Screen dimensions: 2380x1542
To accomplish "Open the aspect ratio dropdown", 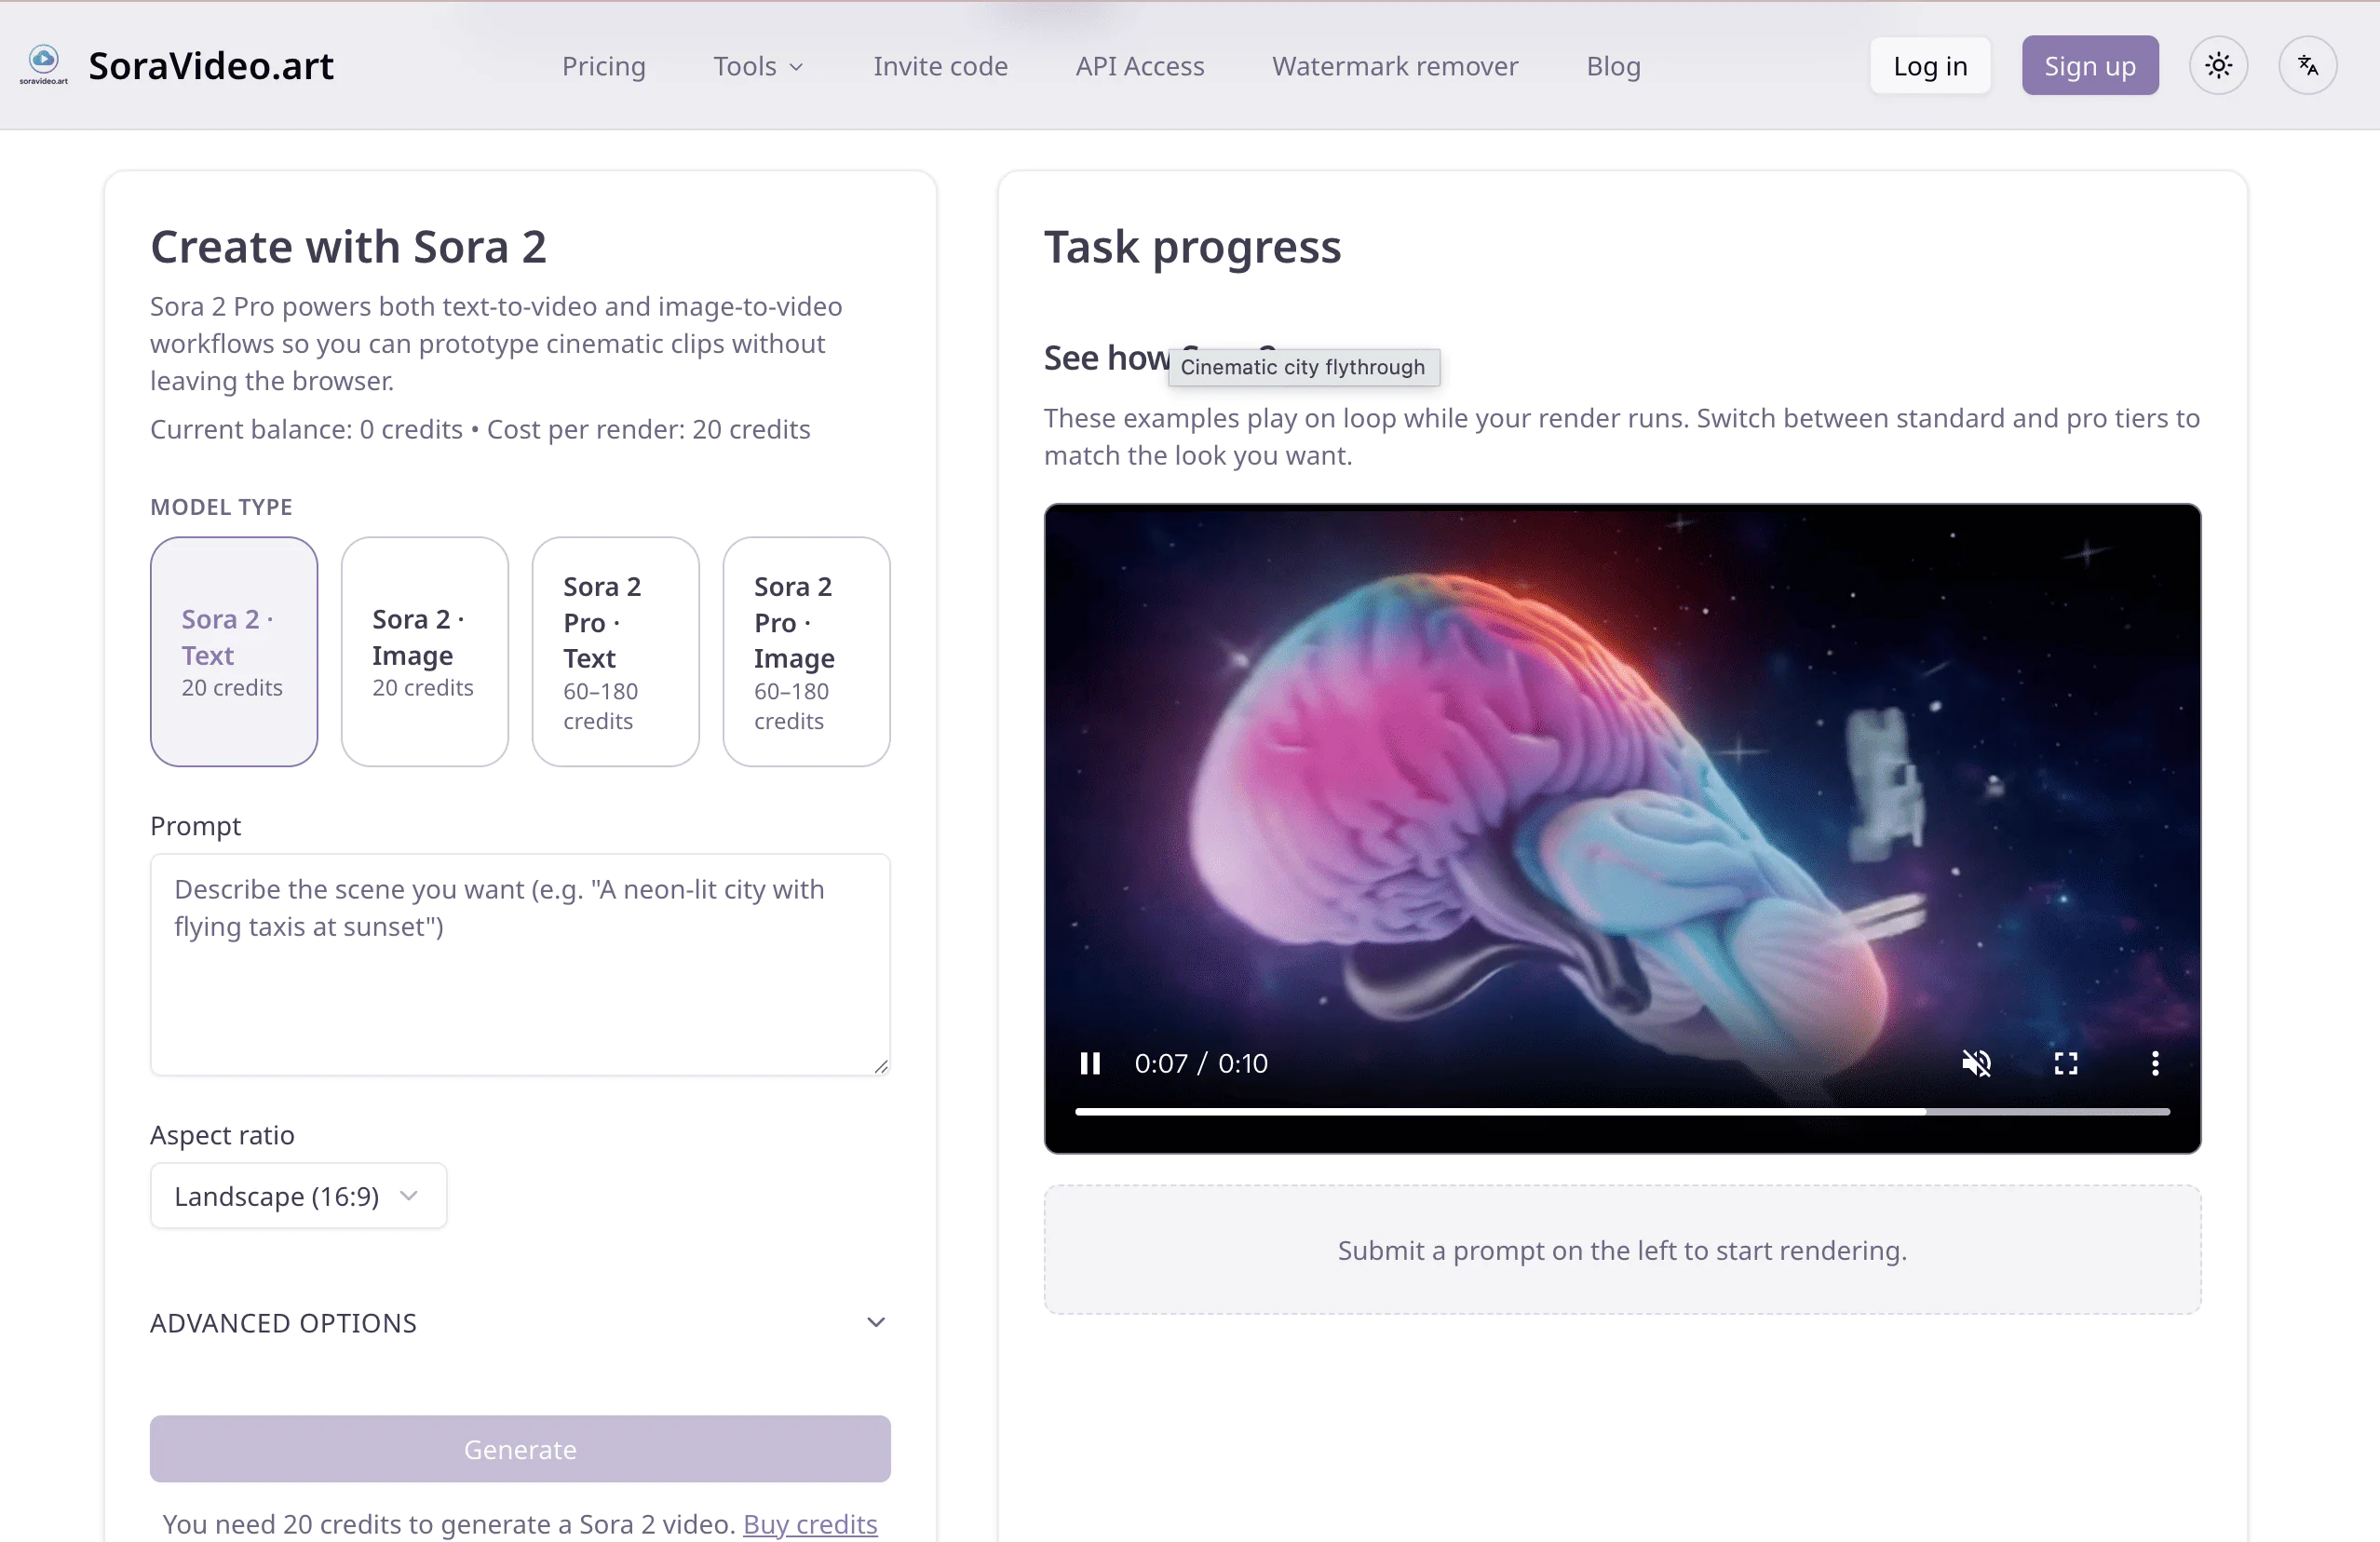I will (297, 1195).
